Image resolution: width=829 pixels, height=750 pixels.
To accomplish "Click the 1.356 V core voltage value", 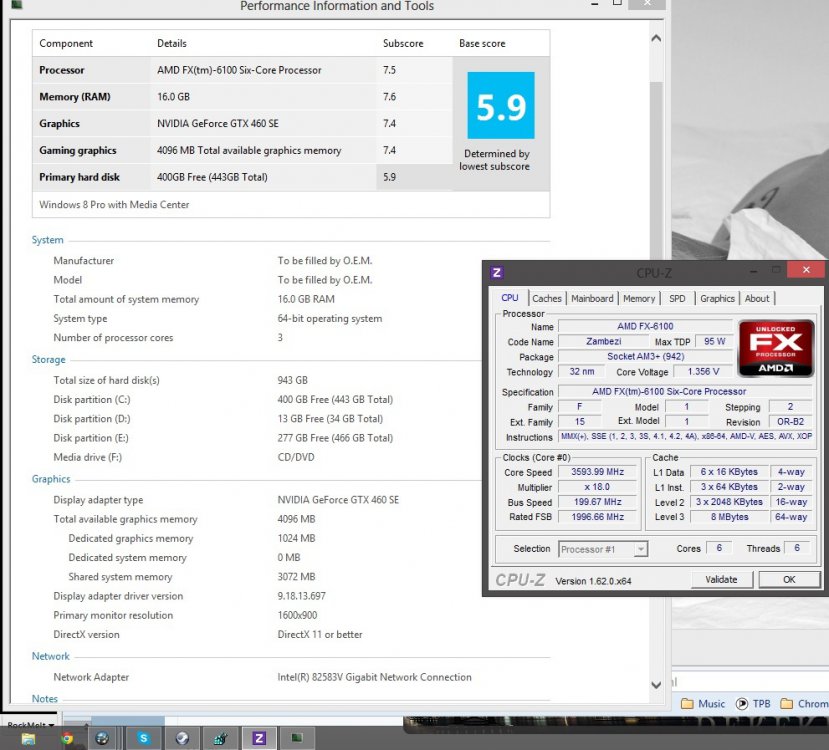I will pos(703,372).
